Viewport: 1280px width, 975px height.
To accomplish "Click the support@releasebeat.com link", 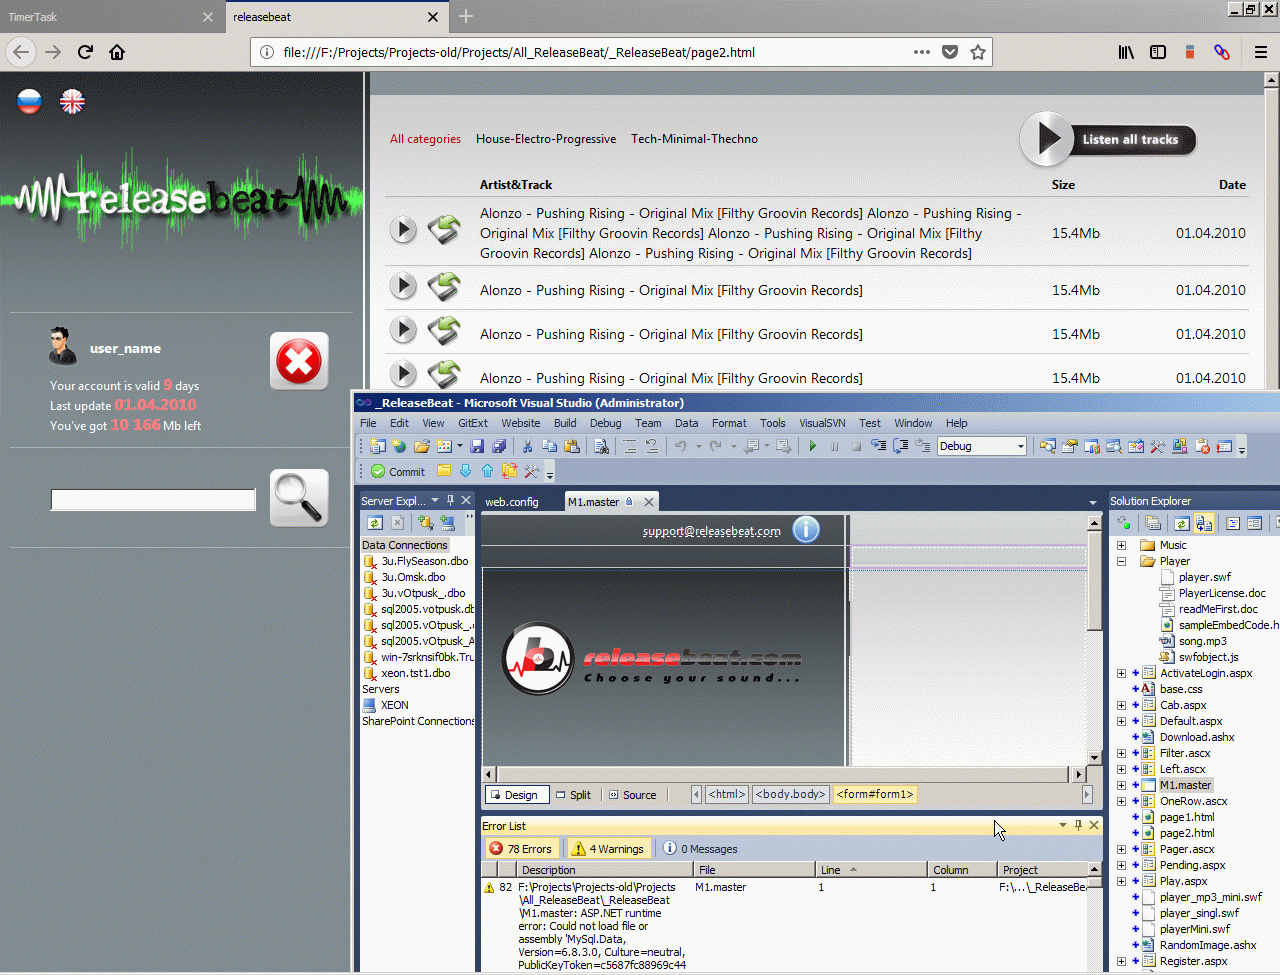I will 711,531.
